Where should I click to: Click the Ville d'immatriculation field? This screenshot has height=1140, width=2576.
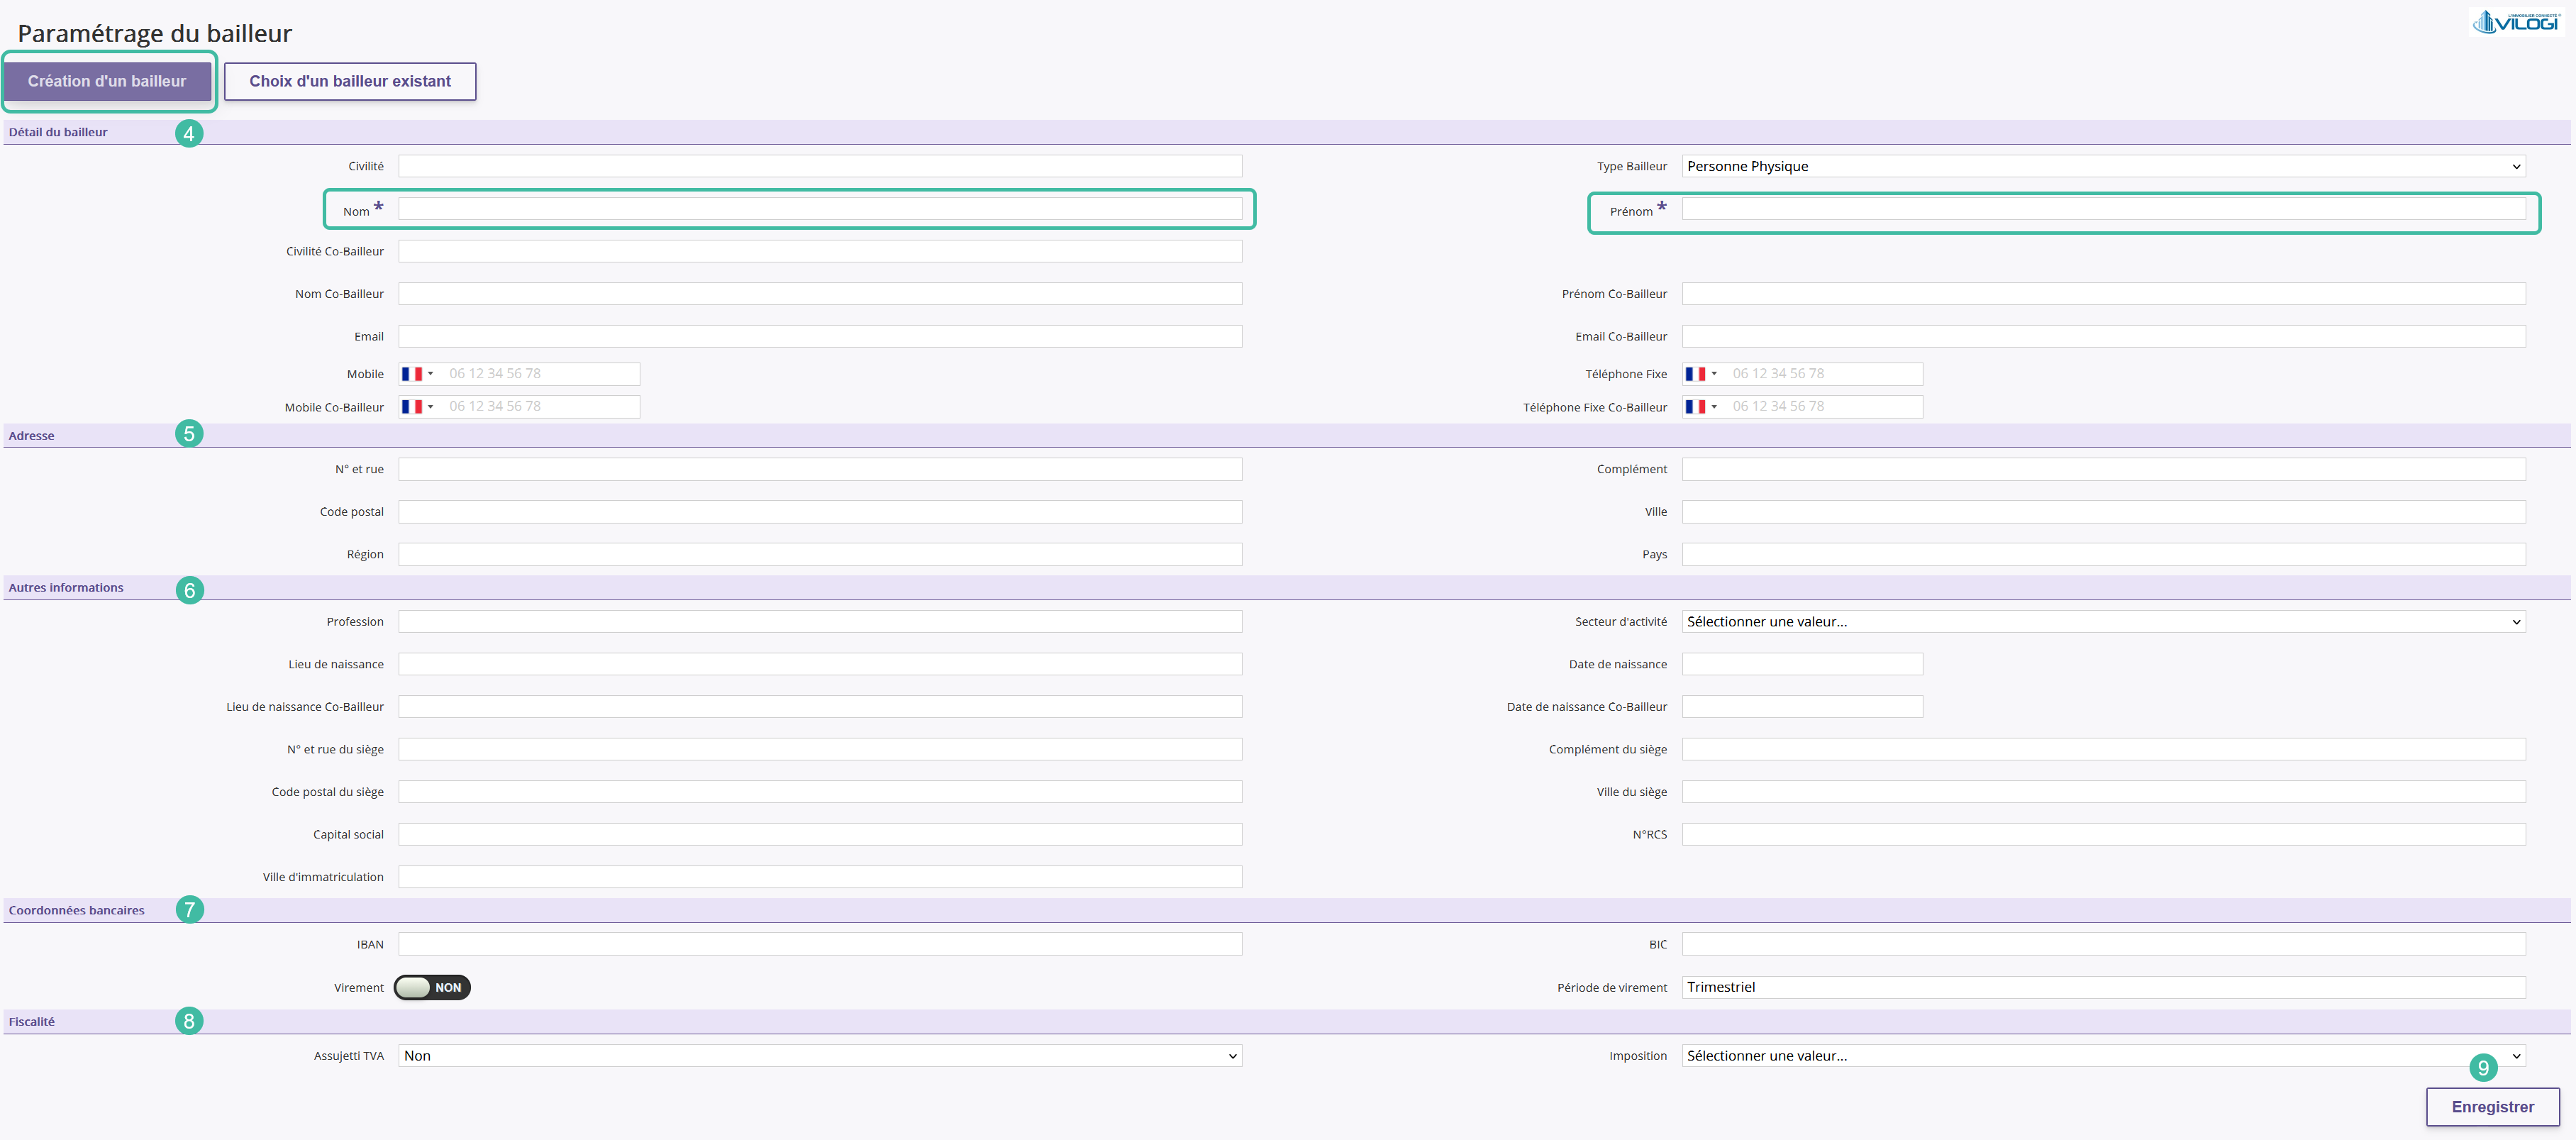820,877
